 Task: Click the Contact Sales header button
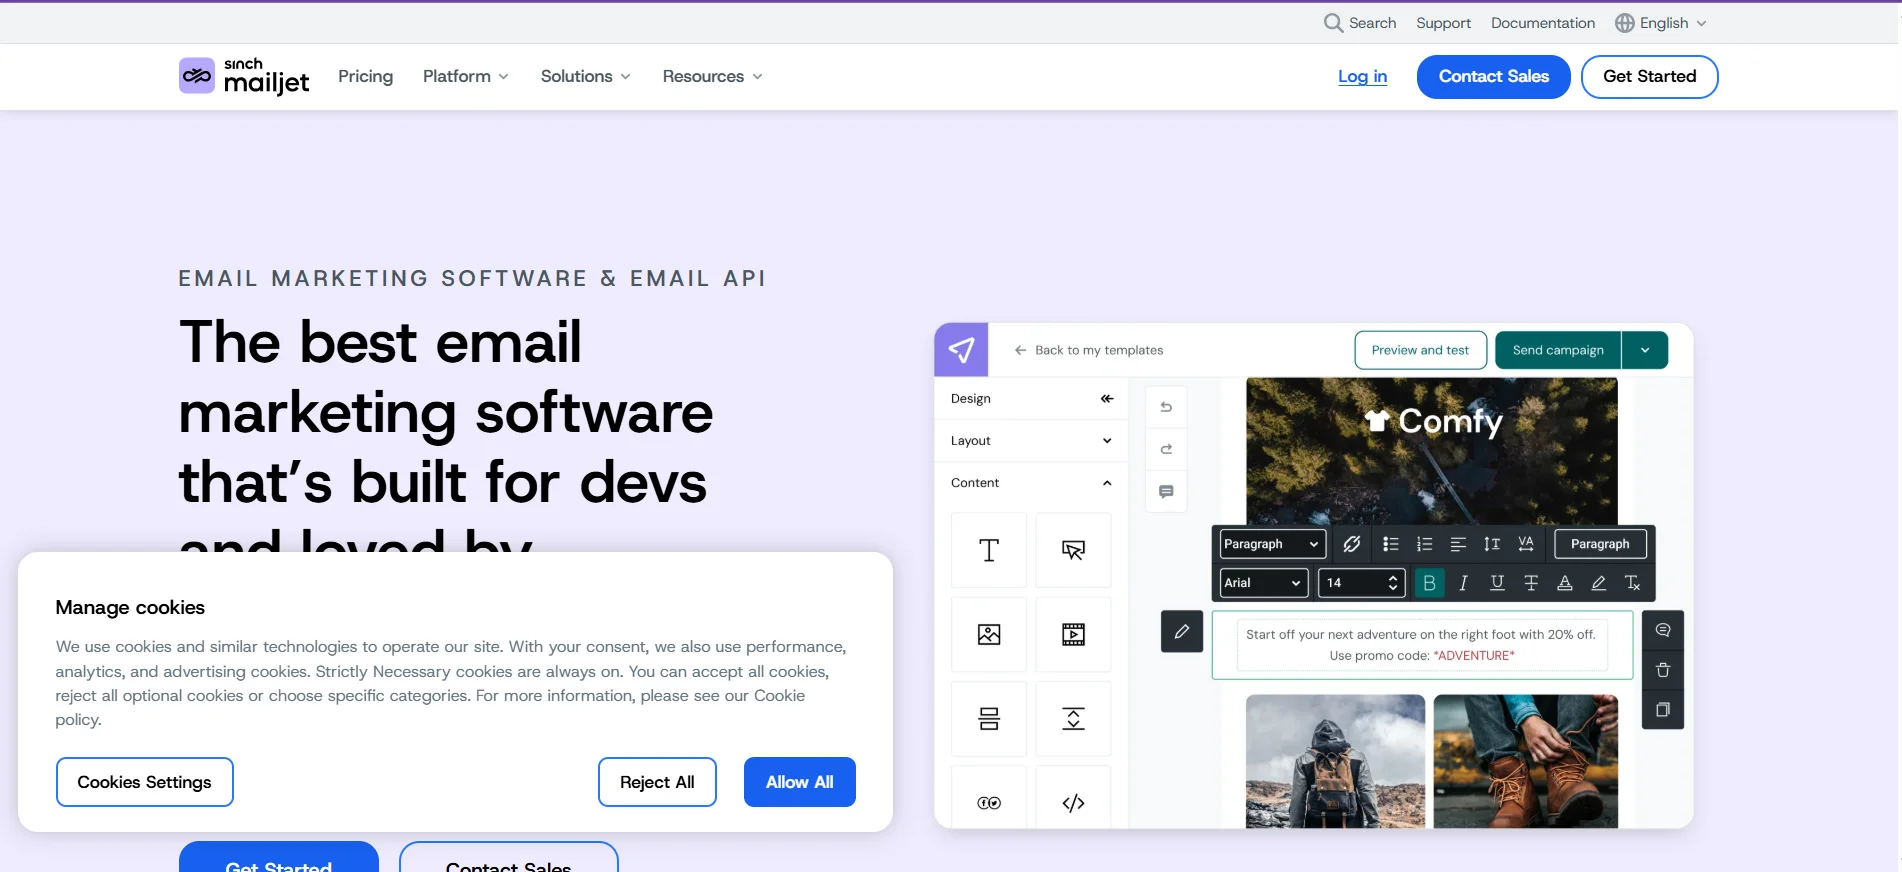(1493, 77)
